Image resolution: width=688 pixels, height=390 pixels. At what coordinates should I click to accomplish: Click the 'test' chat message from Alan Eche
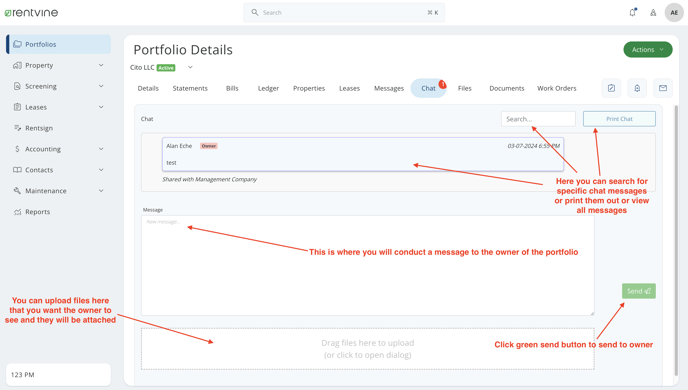click(x=362, y=154)
